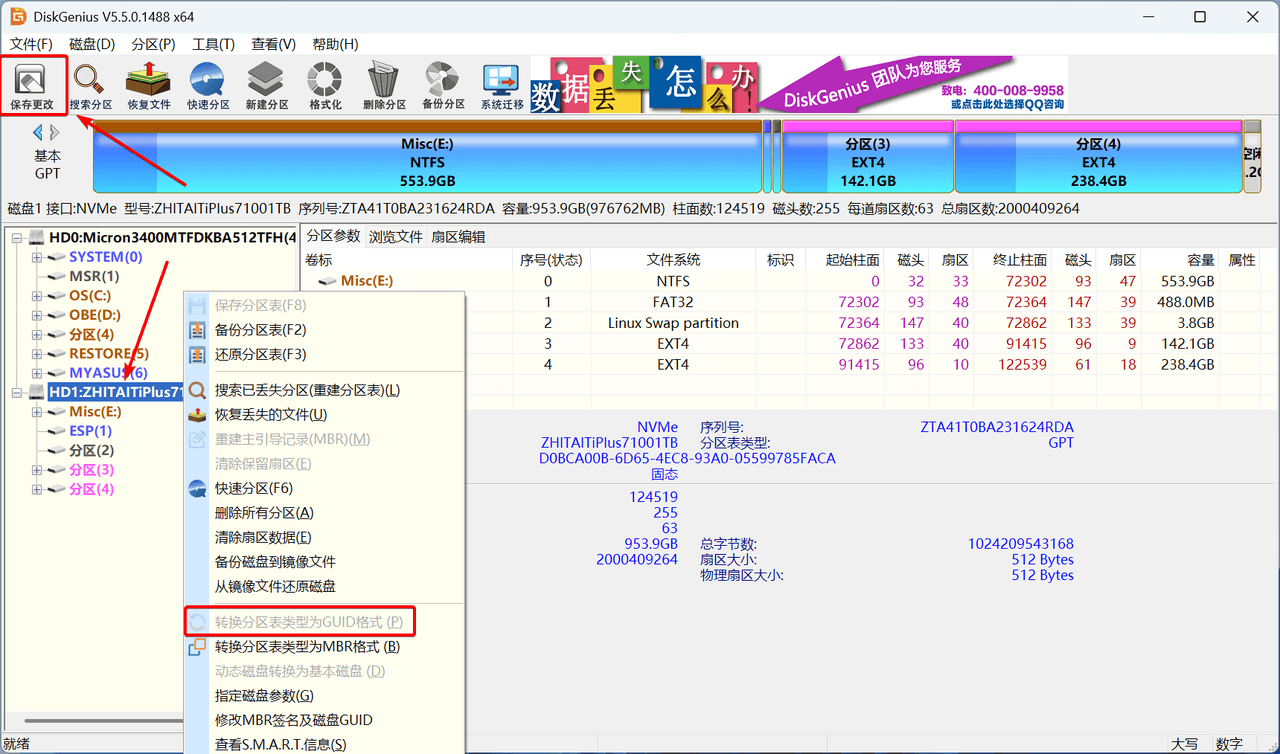This screenshot has height=754, width=1280.
Task: Click 卷标 column header
Action: click(x=408, y=260)
